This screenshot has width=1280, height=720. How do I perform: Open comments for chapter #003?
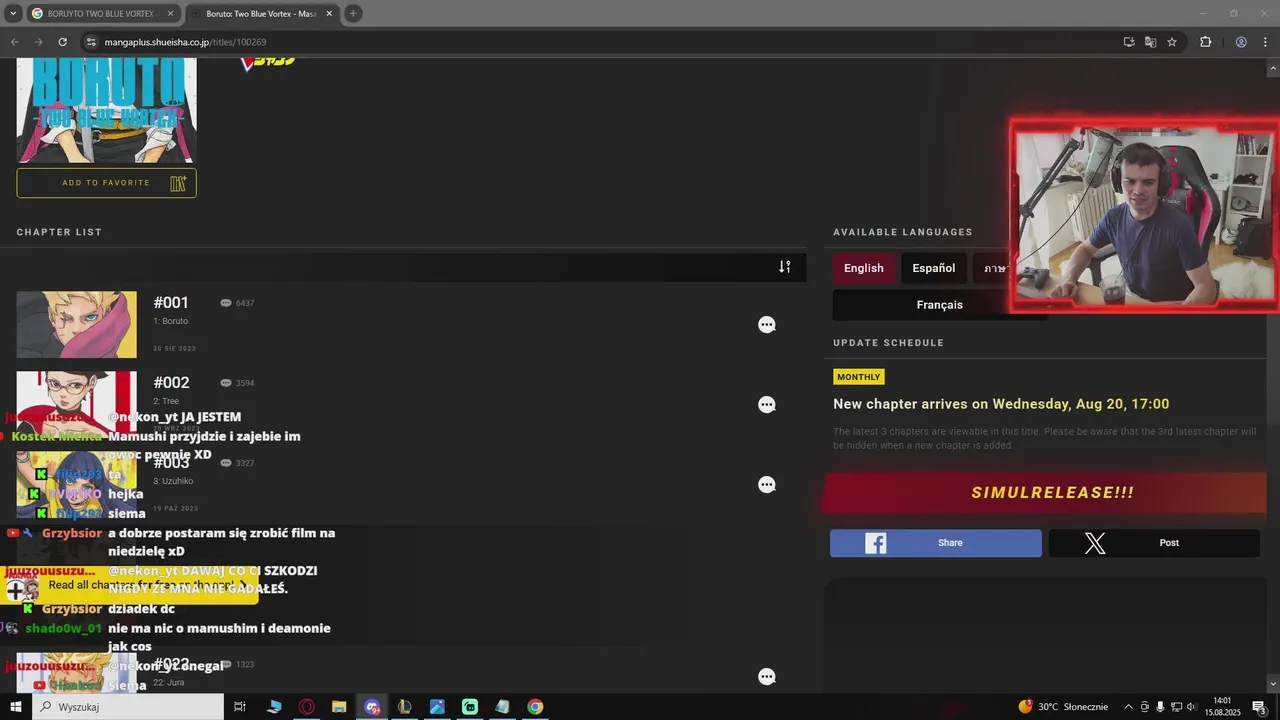767,485
